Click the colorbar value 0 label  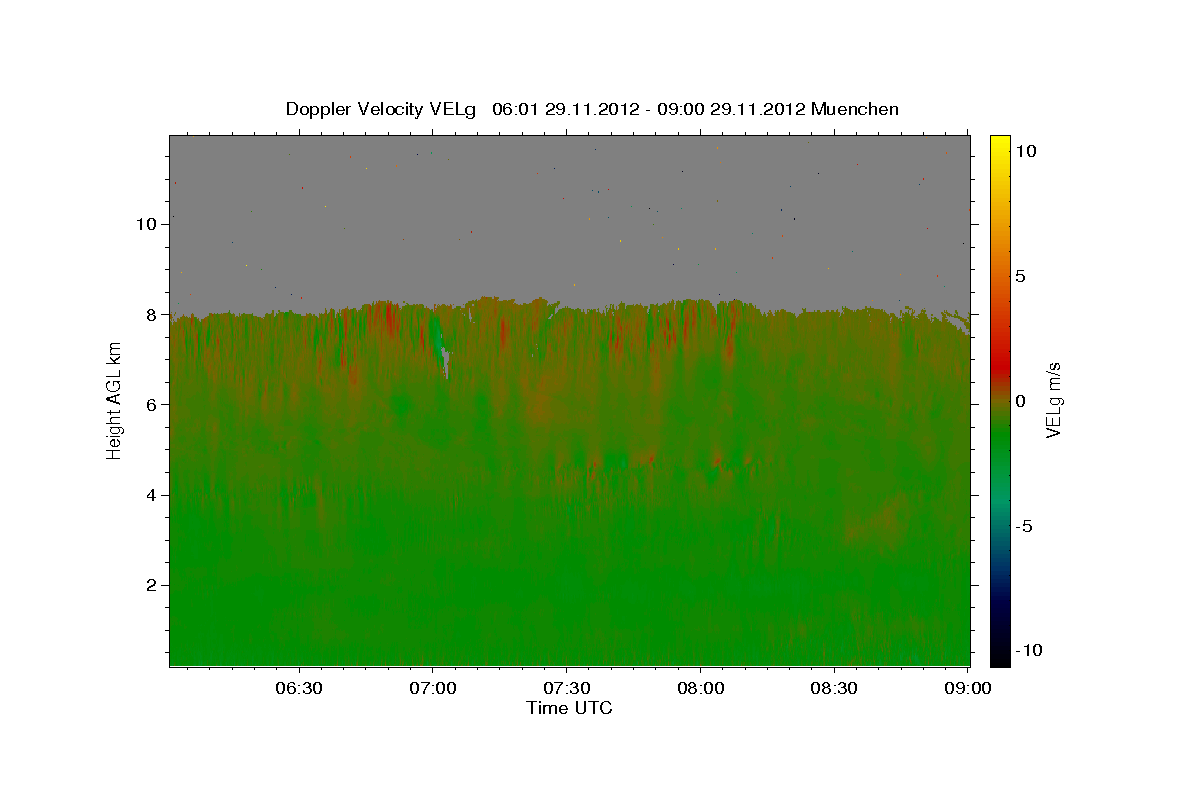(1020, 401)
